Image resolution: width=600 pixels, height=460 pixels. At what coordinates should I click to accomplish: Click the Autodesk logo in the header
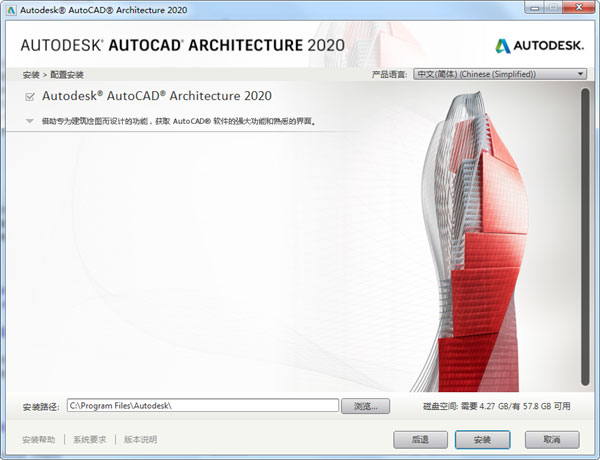540,45
